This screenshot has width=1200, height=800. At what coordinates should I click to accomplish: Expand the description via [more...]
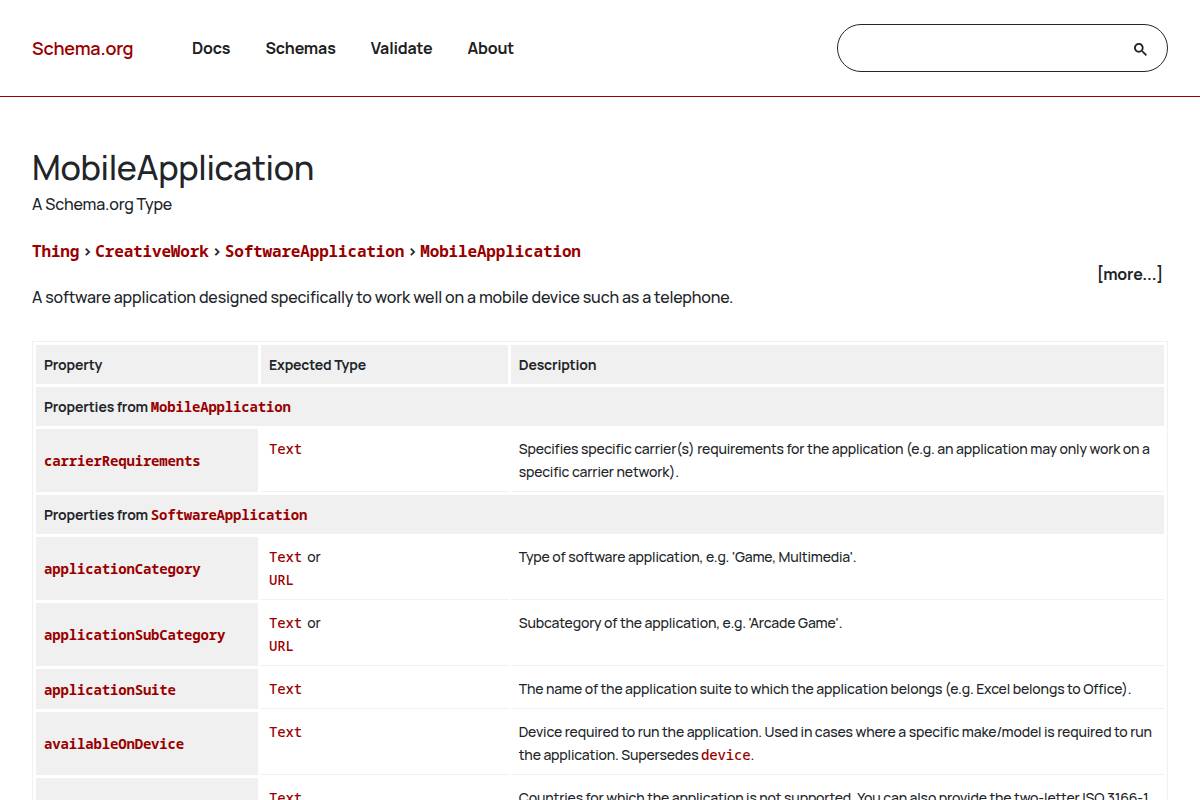[x=1130, y=274]
